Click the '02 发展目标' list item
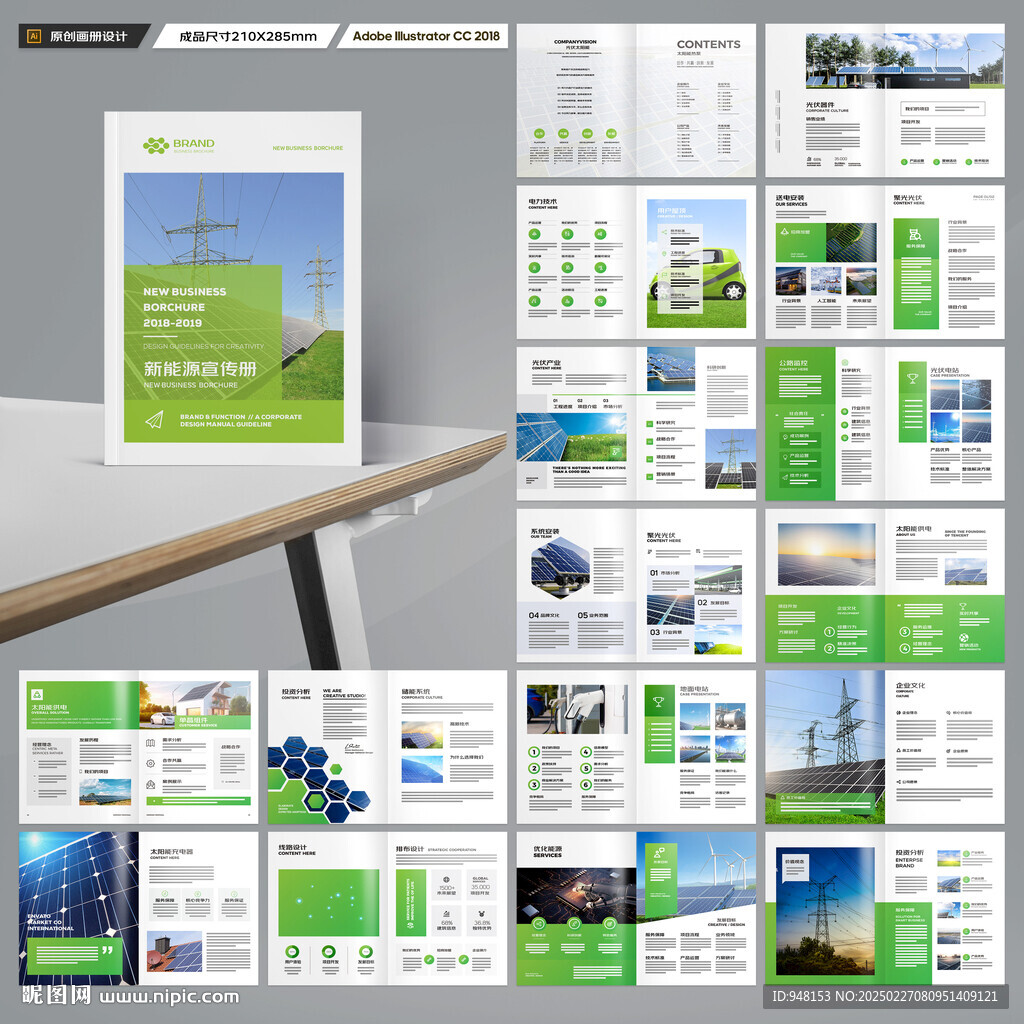 point(713,602)
